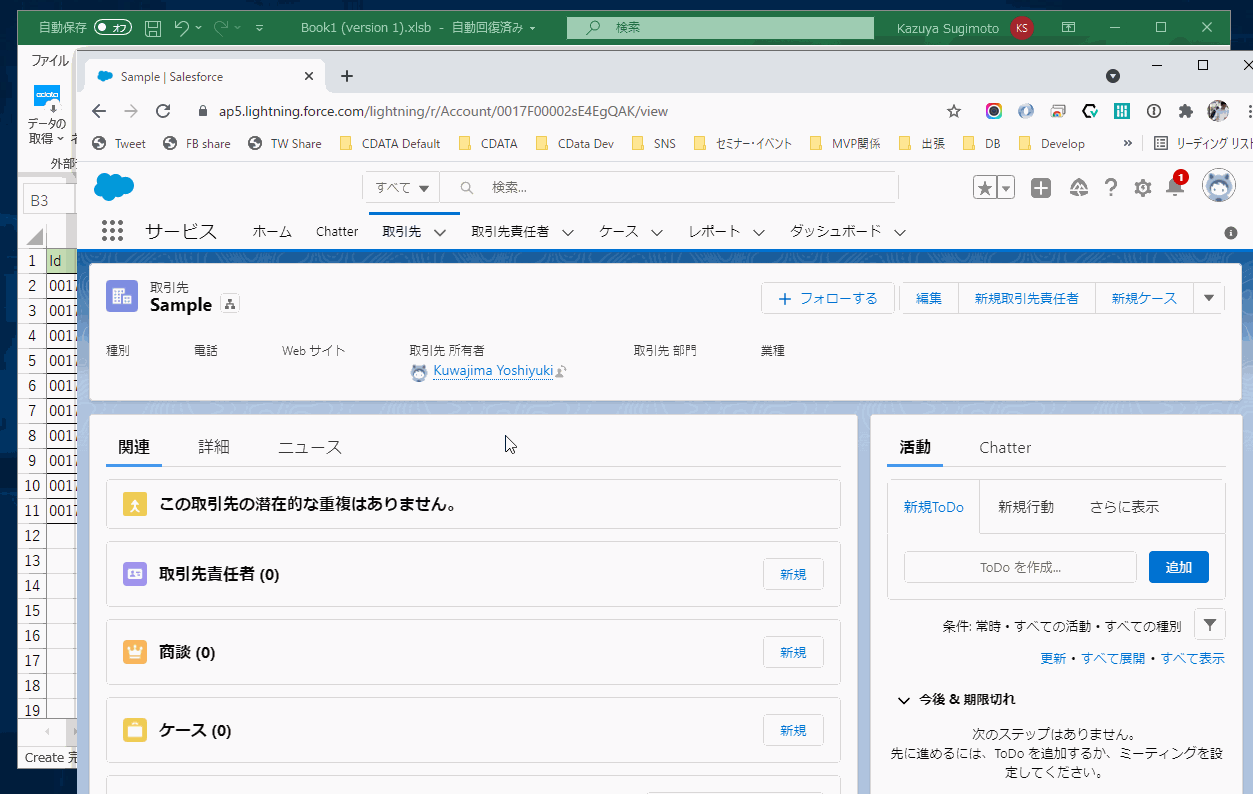
Task: Open the すべて search scope dropdown
Action: tap(401, 187)
